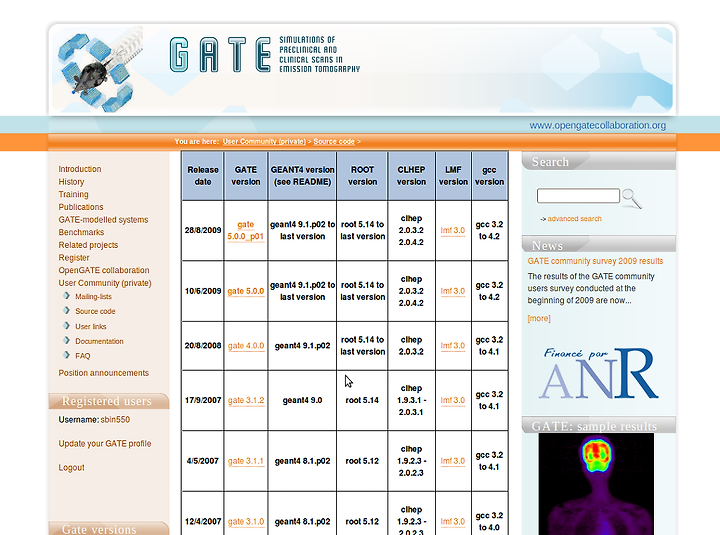Open the advanced search link
720x535 pixels.
point(574,219)
